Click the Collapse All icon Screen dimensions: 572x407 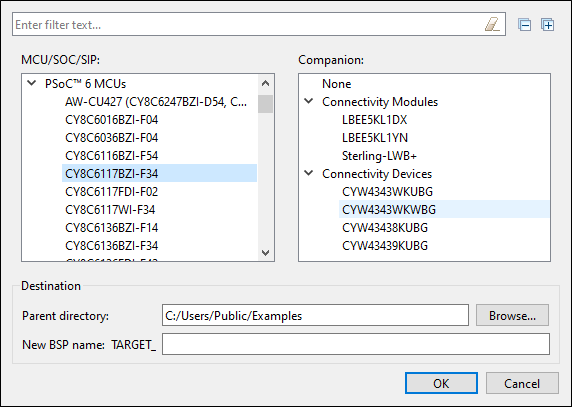(x=525, y=25)
